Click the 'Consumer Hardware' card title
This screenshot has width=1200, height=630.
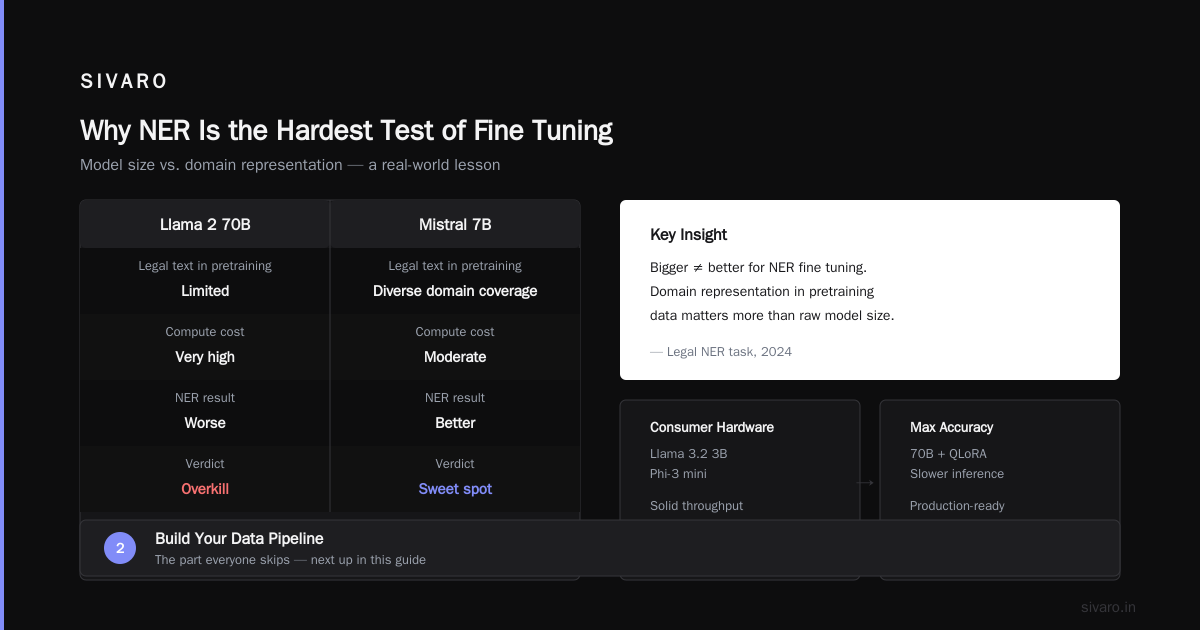click(712, 427)
